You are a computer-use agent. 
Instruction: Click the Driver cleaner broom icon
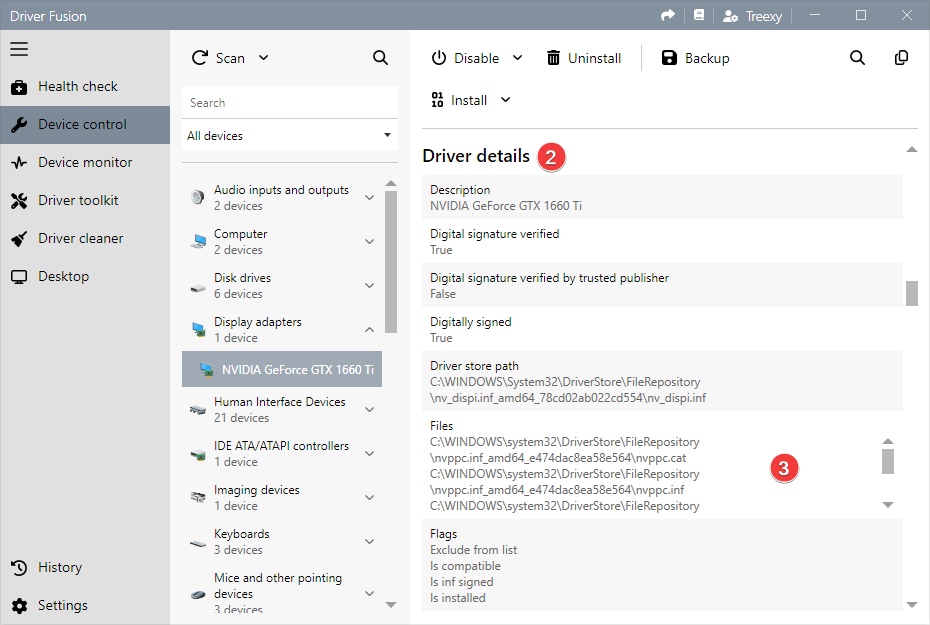click(19, 239)
